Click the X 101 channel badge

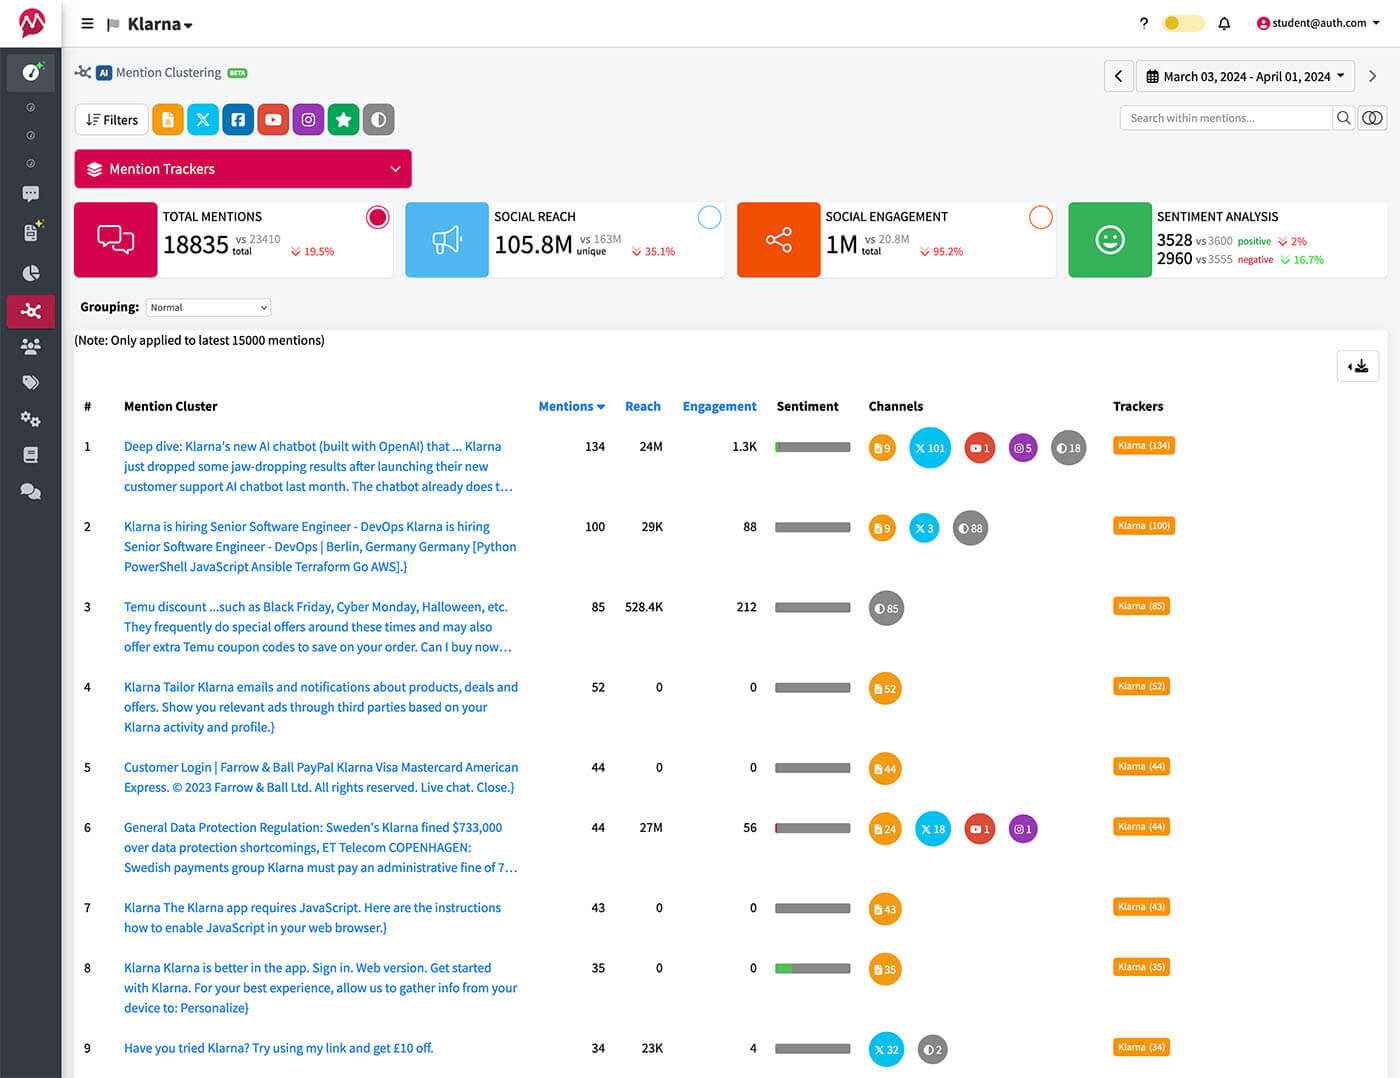coord(930,448)
